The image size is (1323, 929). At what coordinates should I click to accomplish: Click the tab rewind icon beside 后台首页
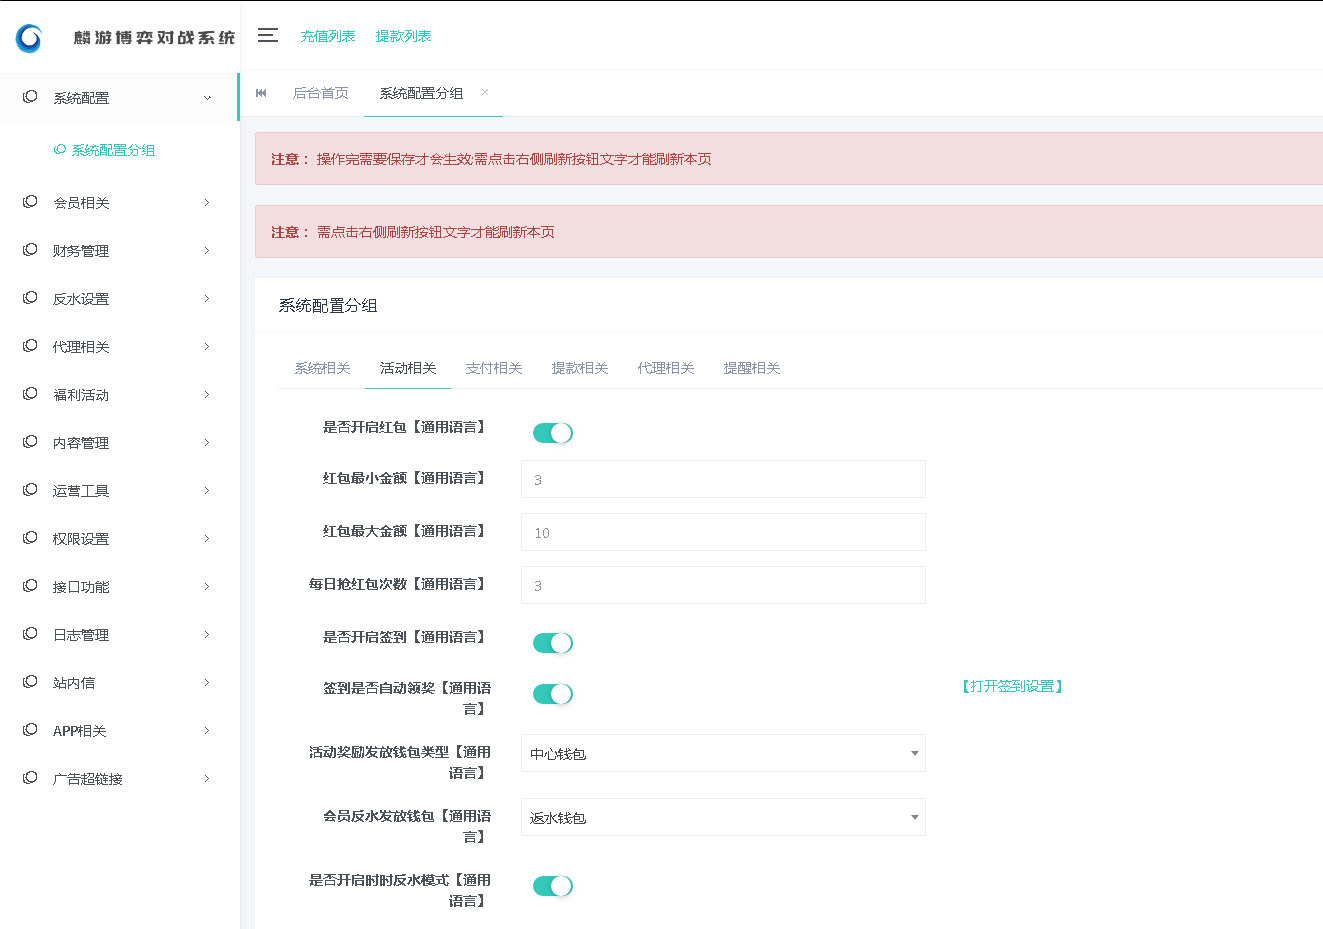(261, 92)
